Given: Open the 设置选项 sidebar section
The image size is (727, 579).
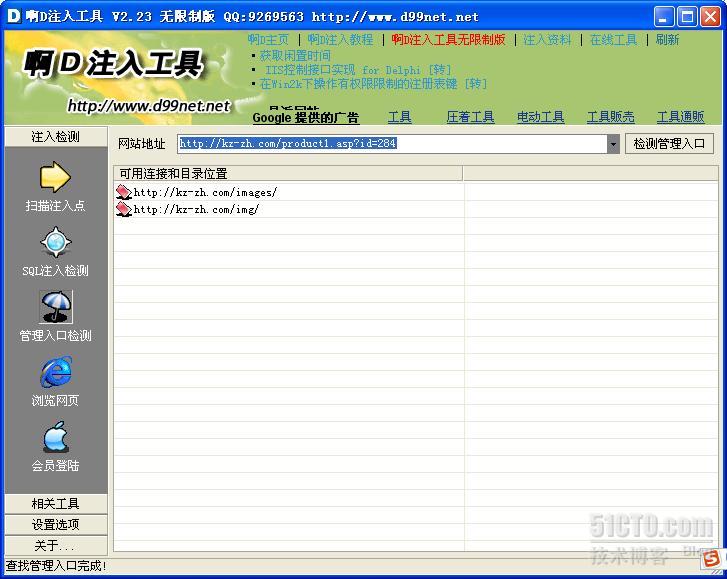Looking at the screenshot, I should [x=56, y=524].
